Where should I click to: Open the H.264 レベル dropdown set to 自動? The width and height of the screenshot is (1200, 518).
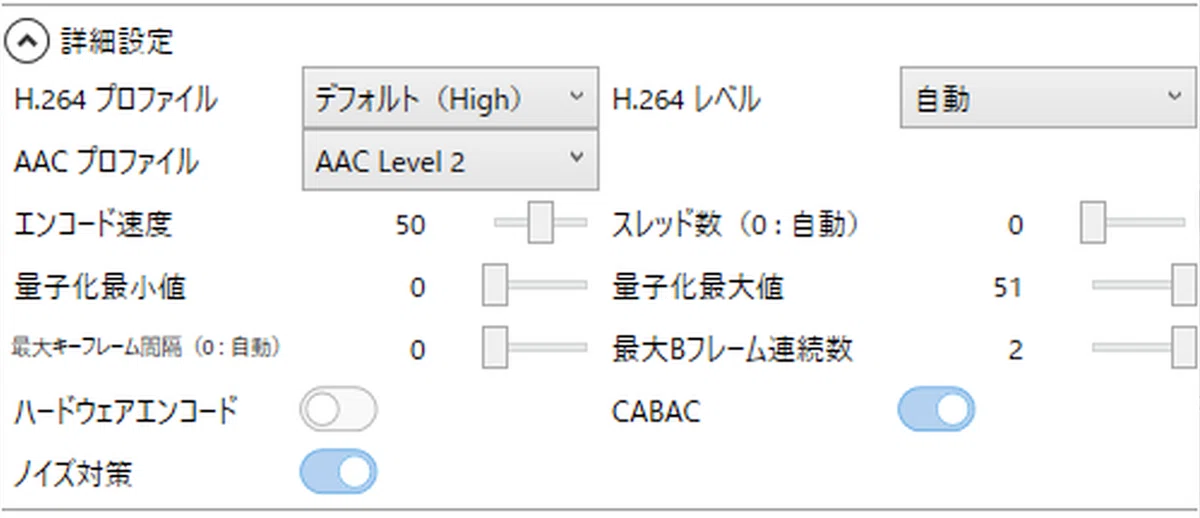pos(1050,98)
